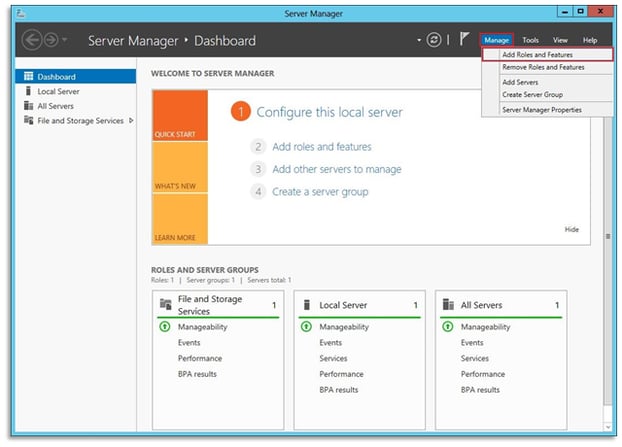Go forward with the forward arrow button
Image resolution: width=622 pixels, height=447 pixels.
pos(51,40)
